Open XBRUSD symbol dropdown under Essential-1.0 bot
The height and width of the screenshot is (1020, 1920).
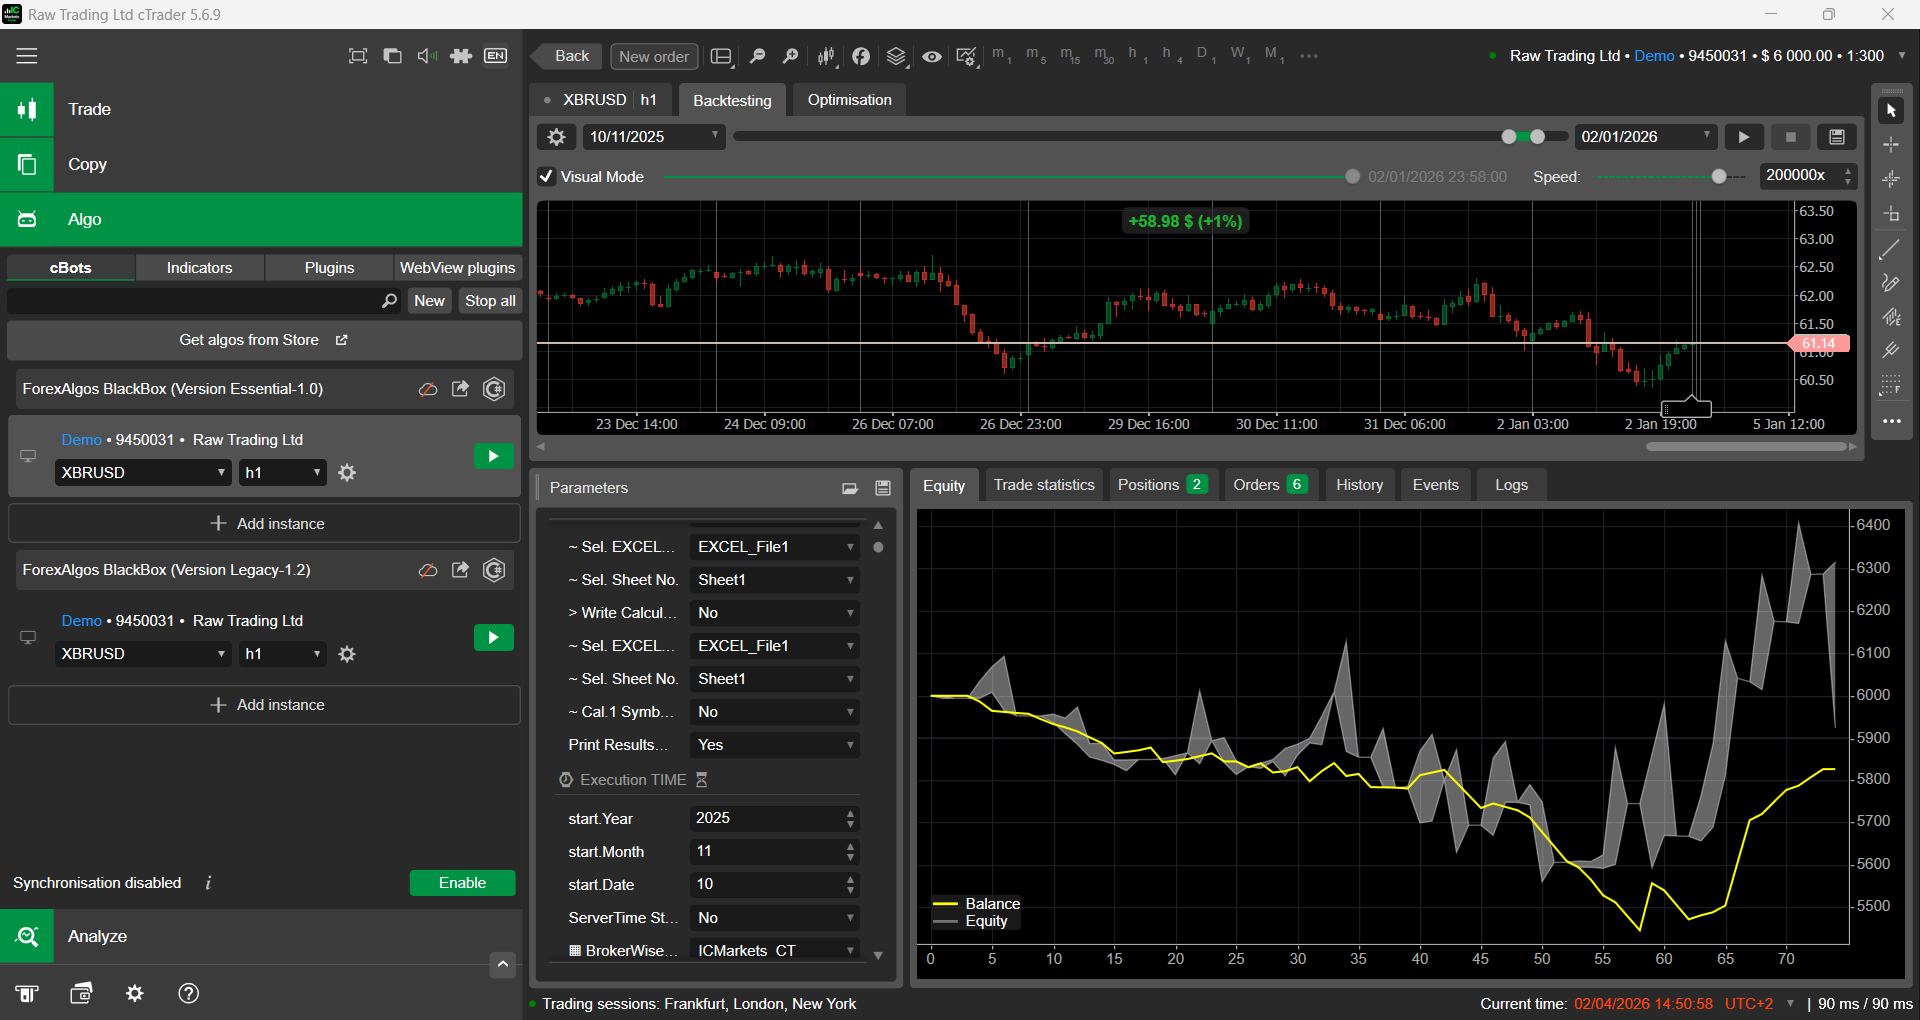[143, 473]
